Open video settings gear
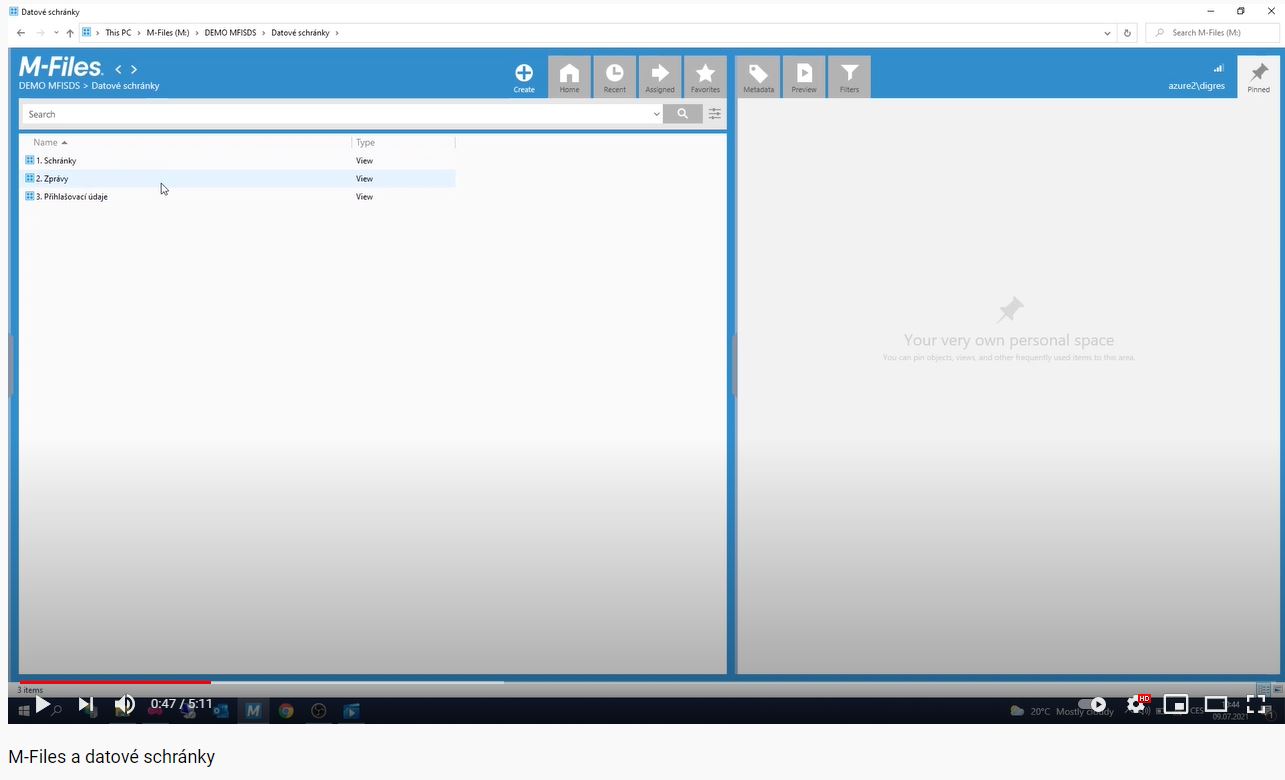The width and height of the screenshot is (1285, 780). [1136, 704]
